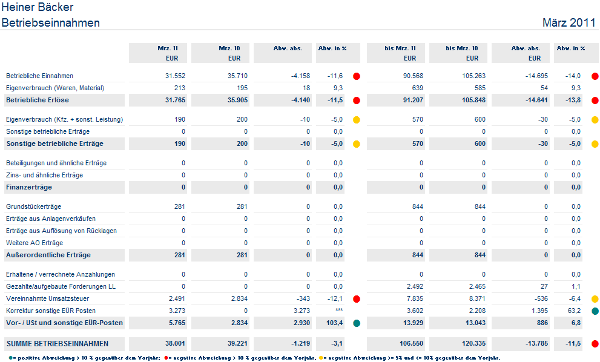The height and width of the screenshot is (362, 600).
Task: Click the Betriebseinnahmen report title
Action: [51, 23]
